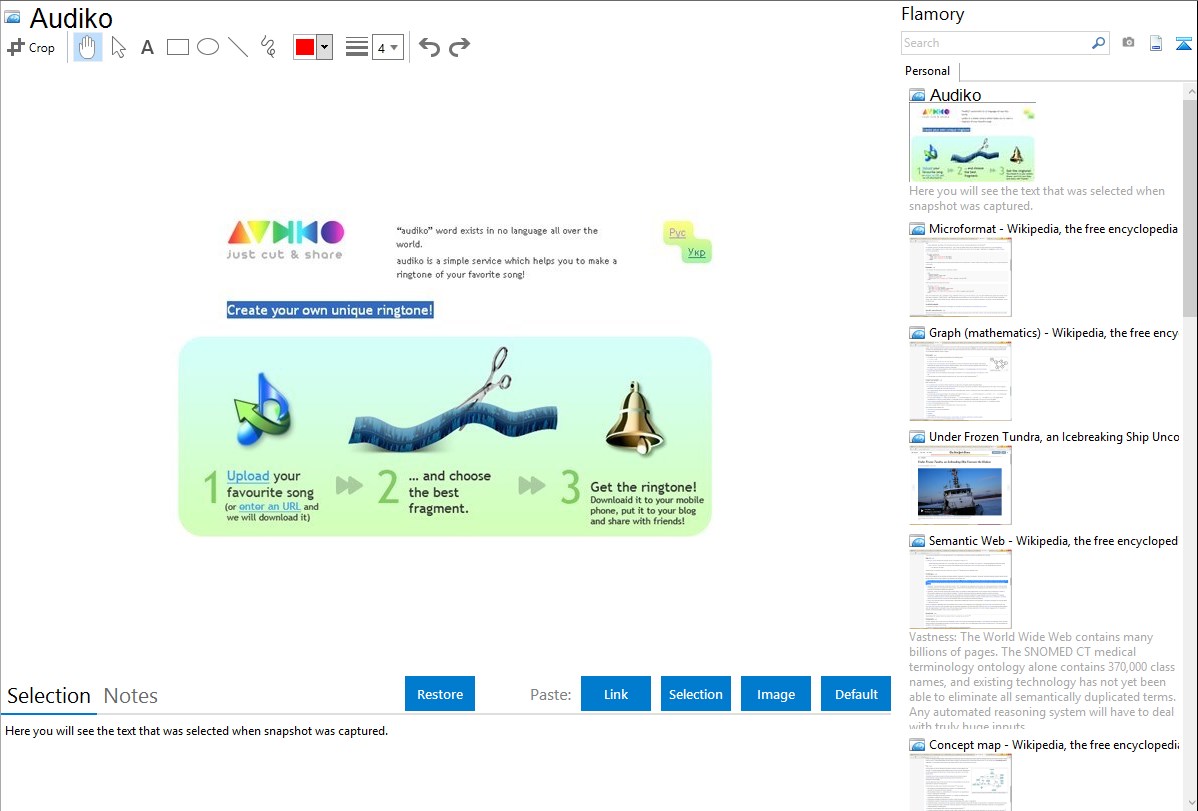Click the Upload link in step 1
Viewport: 1198px width, 811px height.
click(x=248, y=475)
